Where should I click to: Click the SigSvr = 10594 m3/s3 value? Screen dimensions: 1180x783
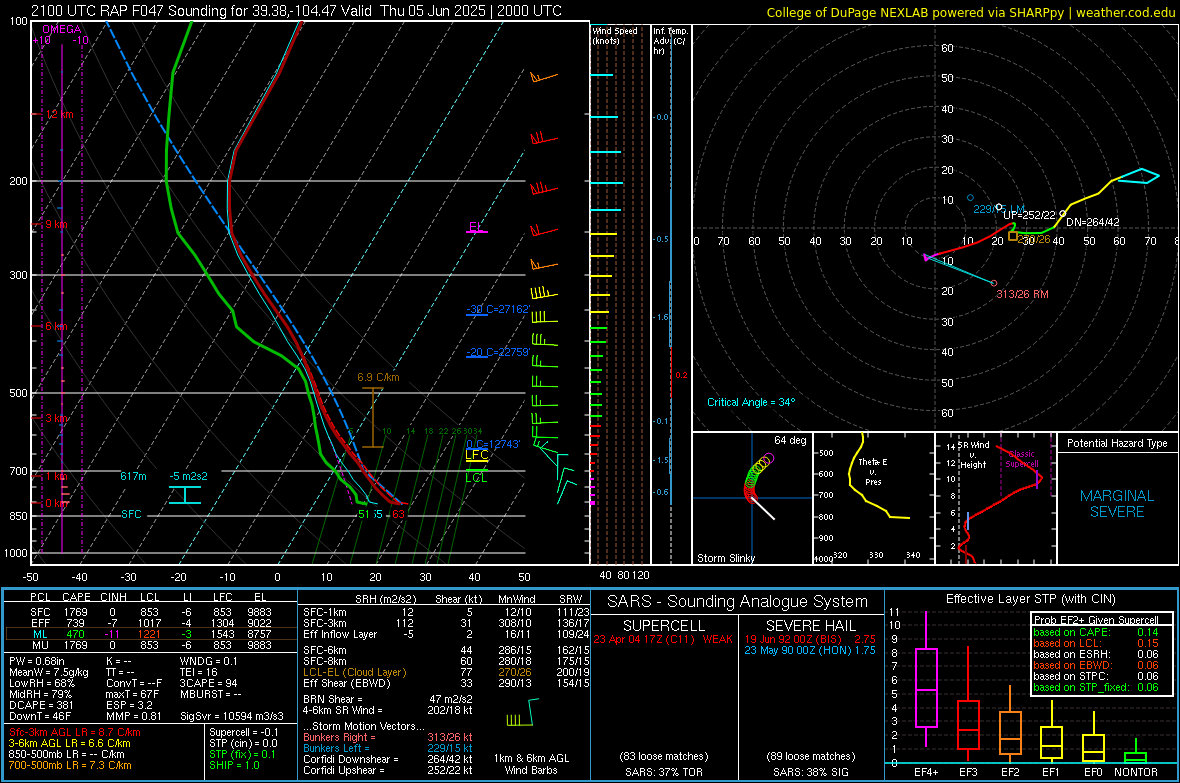click(x=232, y=716)
